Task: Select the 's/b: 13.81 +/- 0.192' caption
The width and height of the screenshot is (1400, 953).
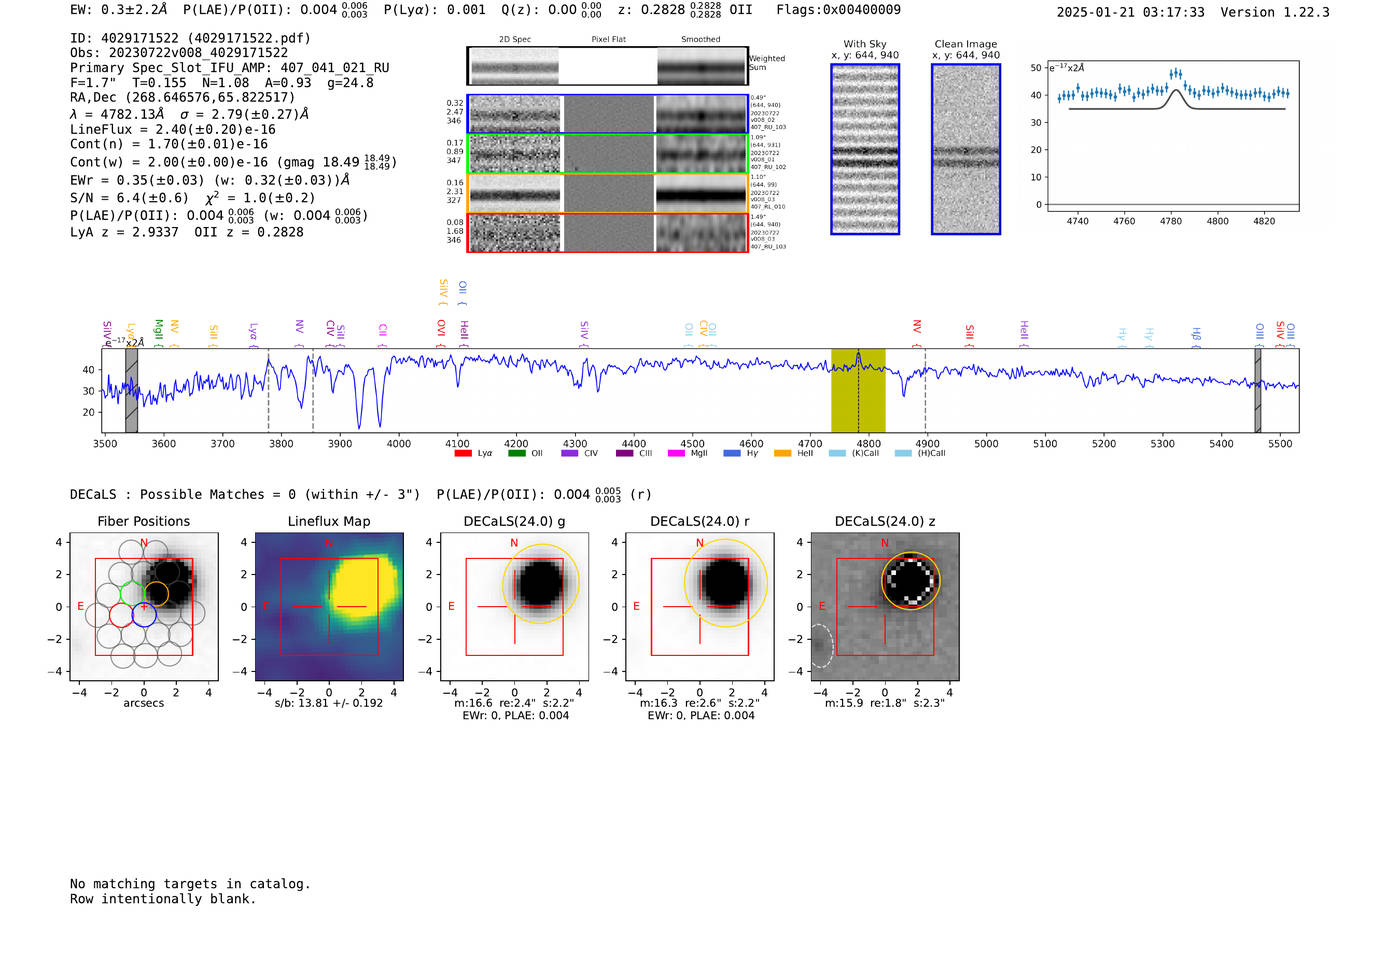Action: pos(329,703)
